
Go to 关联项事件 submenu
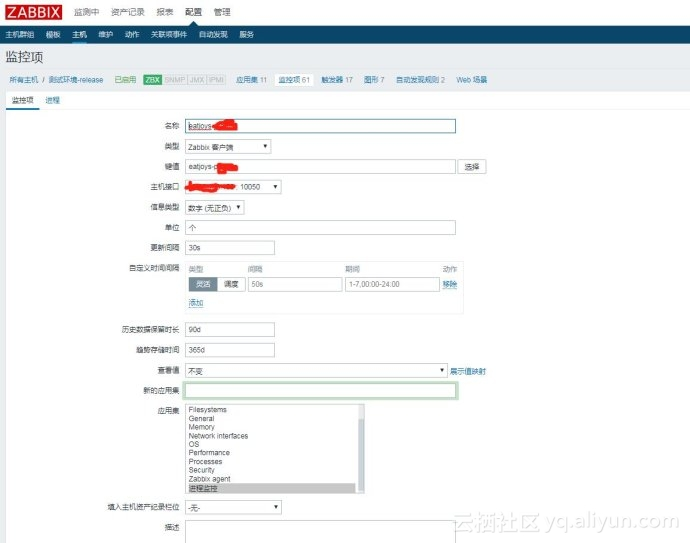(169, 34)
